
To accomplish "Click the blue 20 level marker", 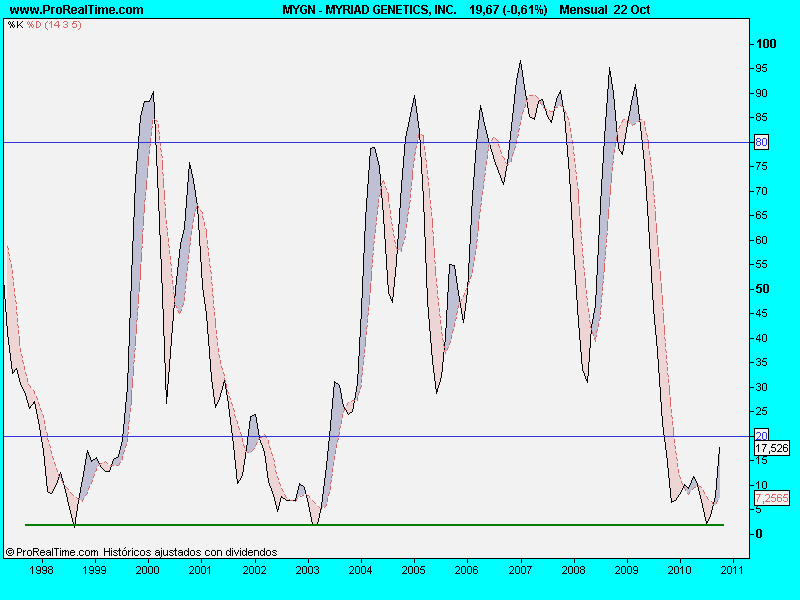I will (761, 436).
